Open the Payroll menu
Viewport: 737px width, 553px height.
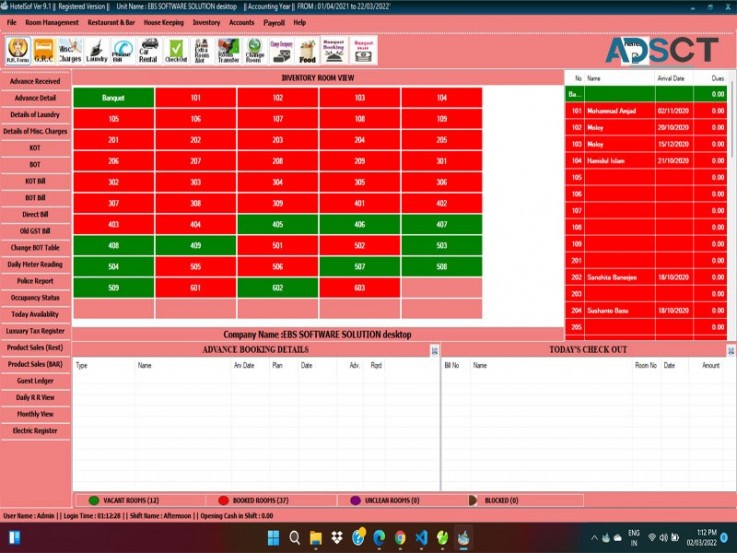point(274,23)
